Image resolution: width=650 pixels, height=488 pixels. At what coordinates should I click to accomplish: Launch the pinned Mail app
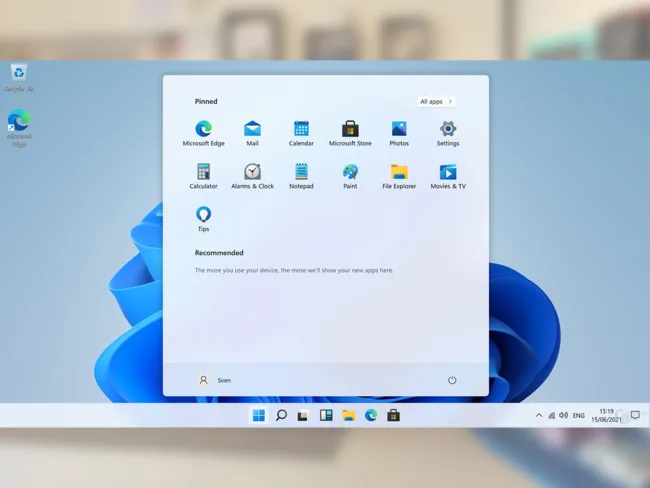[x=252, y=133]
